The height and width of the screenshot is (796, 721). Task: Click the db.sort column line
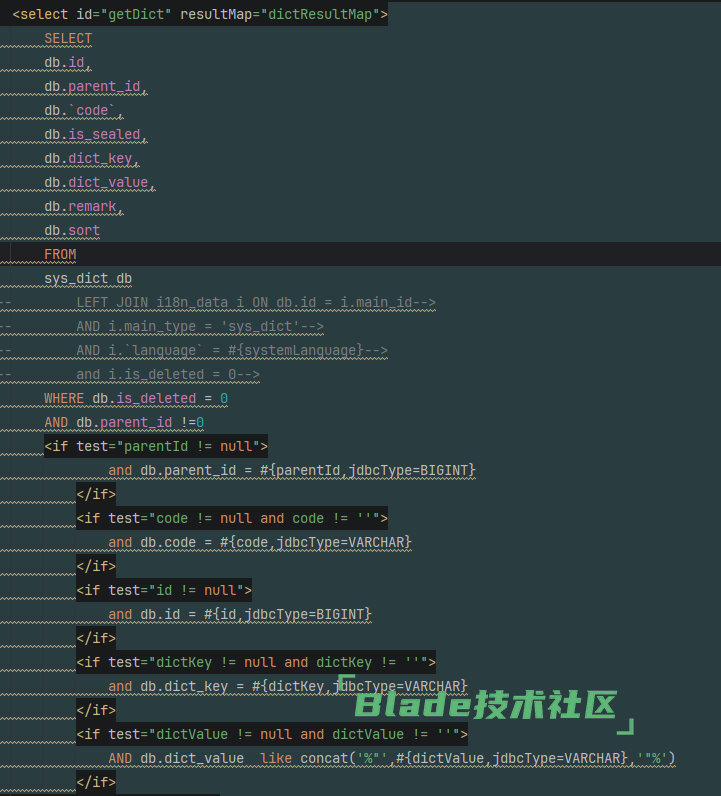(72, 230)
